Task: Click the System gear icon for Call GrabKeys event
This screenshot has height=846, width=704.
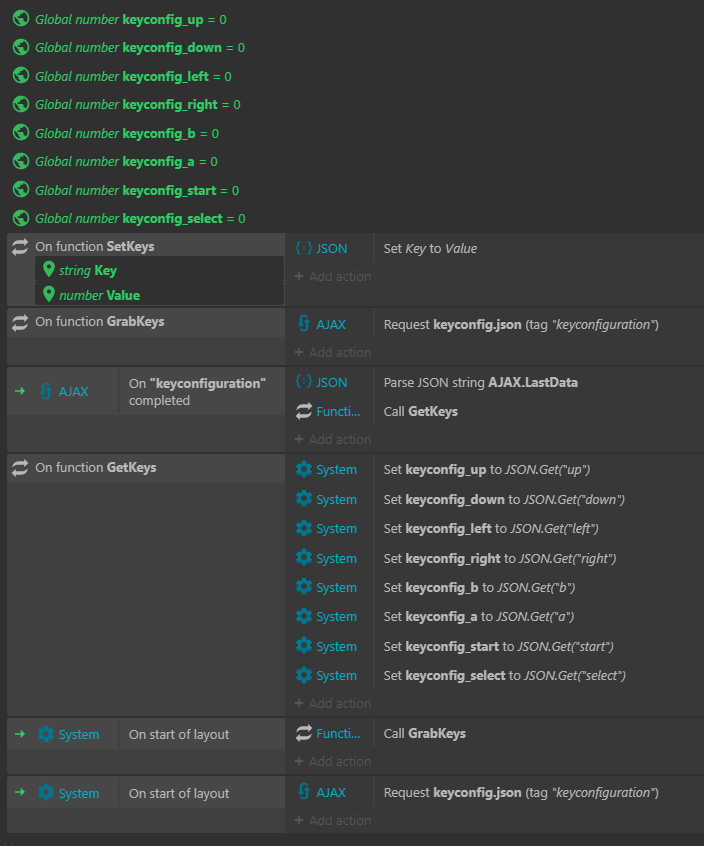Action: tap(46, 734)
